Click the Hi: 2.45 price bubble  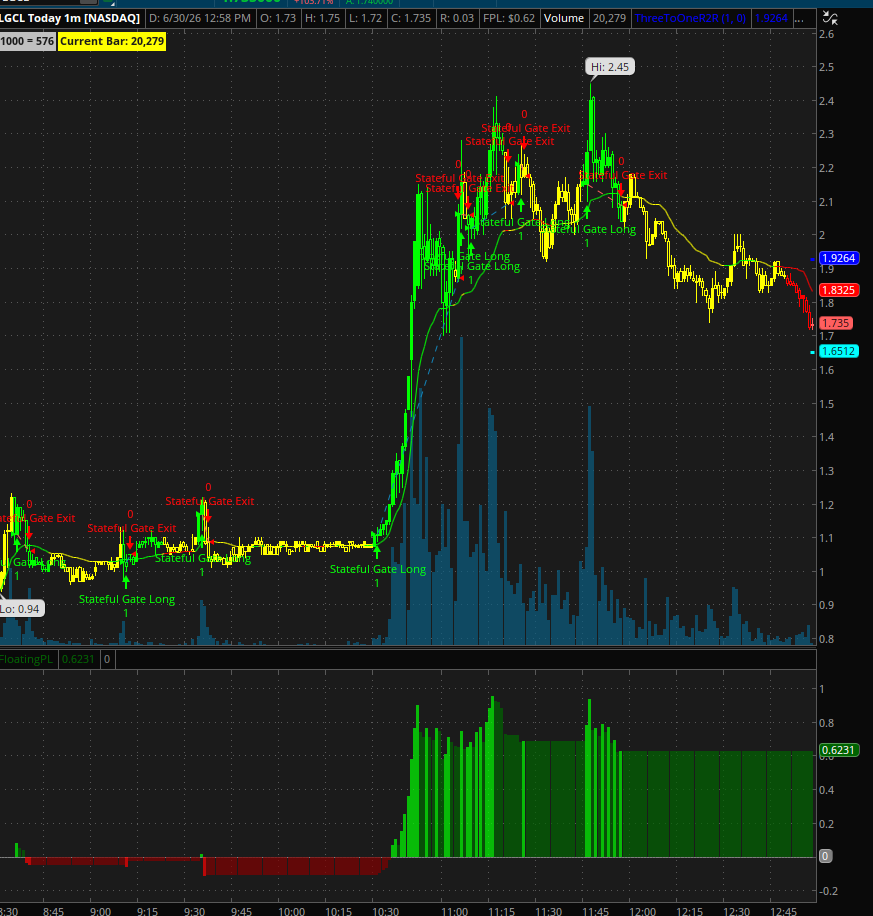(609, 67)
